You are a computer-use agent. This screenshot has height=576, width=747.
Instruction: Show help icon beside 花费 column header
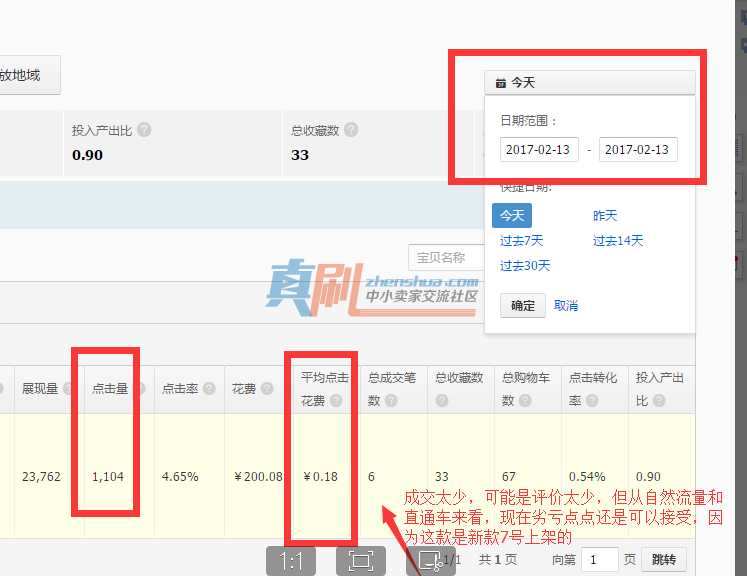267,389
